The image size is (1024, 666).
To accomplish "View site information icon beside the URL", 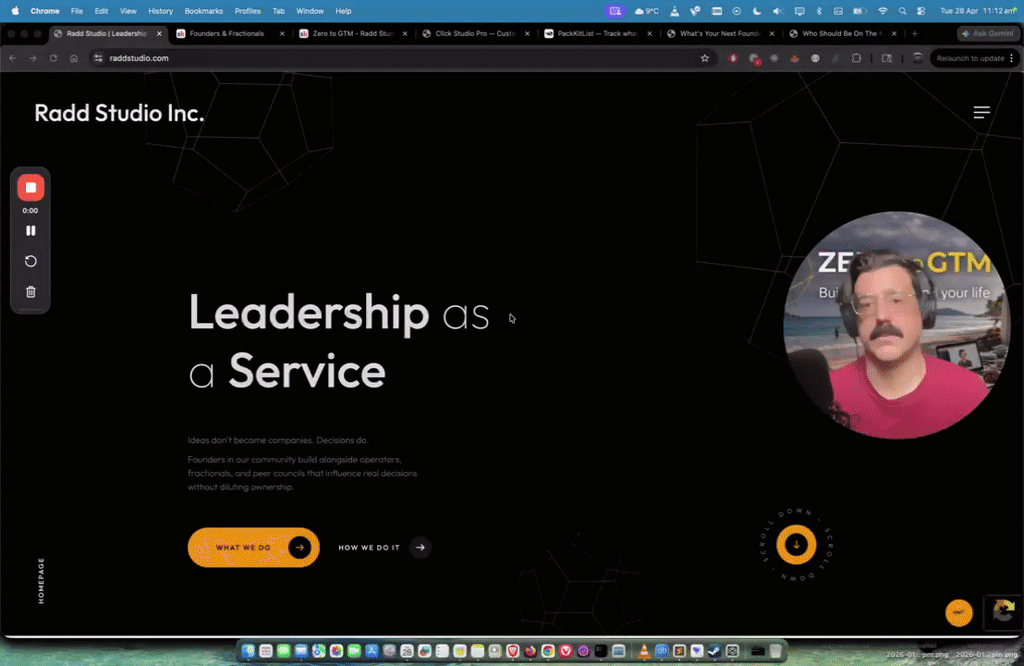I will [98, 58].
